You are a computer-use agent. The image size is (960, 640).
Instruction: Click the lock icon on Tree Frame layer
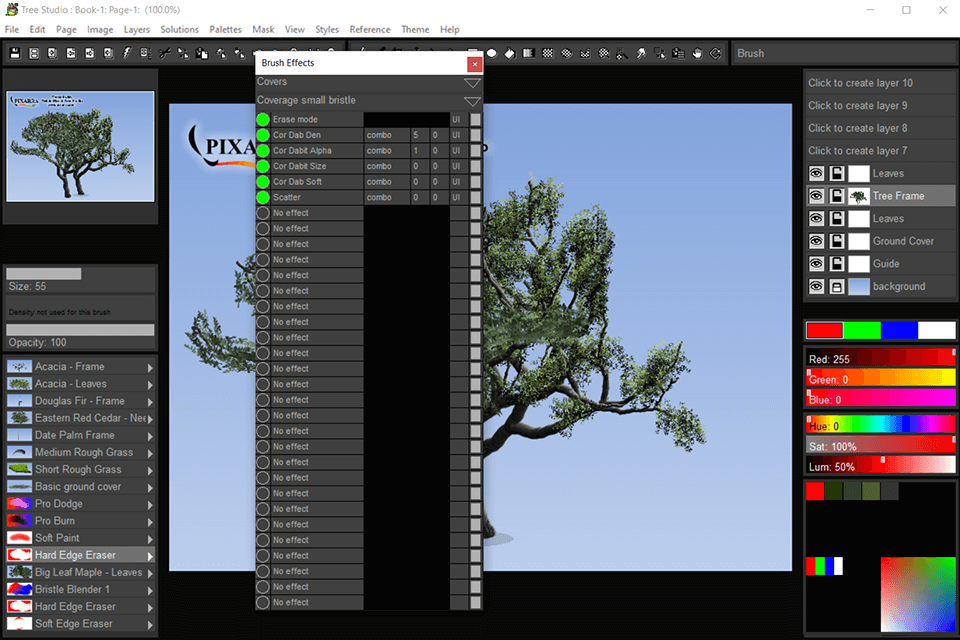point(837,196)
